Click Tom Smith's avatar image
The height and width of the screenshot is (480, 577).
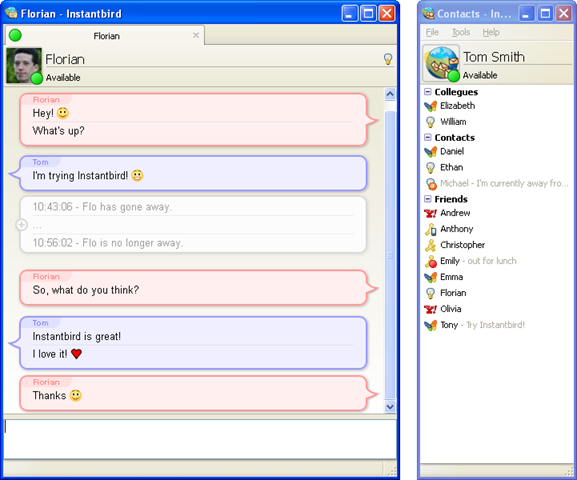pyautogui.click(x=440, y=63)
